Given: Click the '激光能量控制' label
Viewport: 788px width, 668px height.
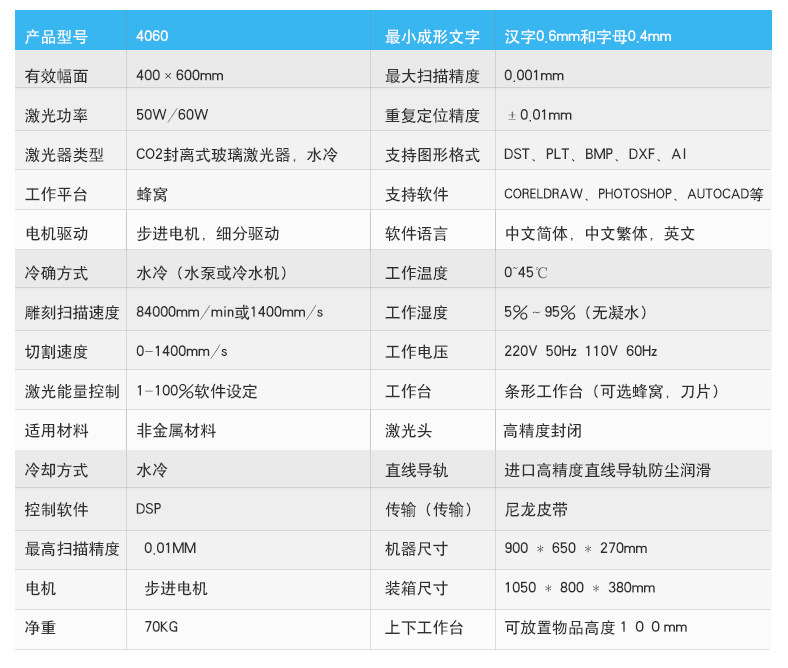Looking at the screenshot, I should pyautogui.click(x=72, y=391).
